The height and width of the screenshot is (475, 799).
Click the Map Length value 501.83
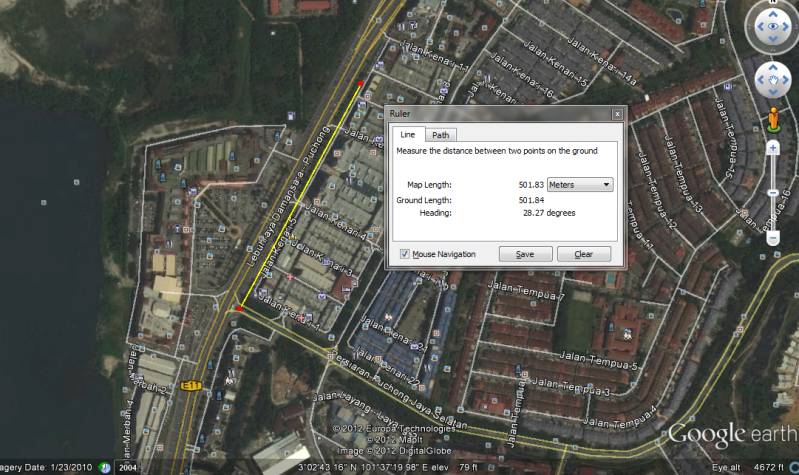(x=531, y=185)
